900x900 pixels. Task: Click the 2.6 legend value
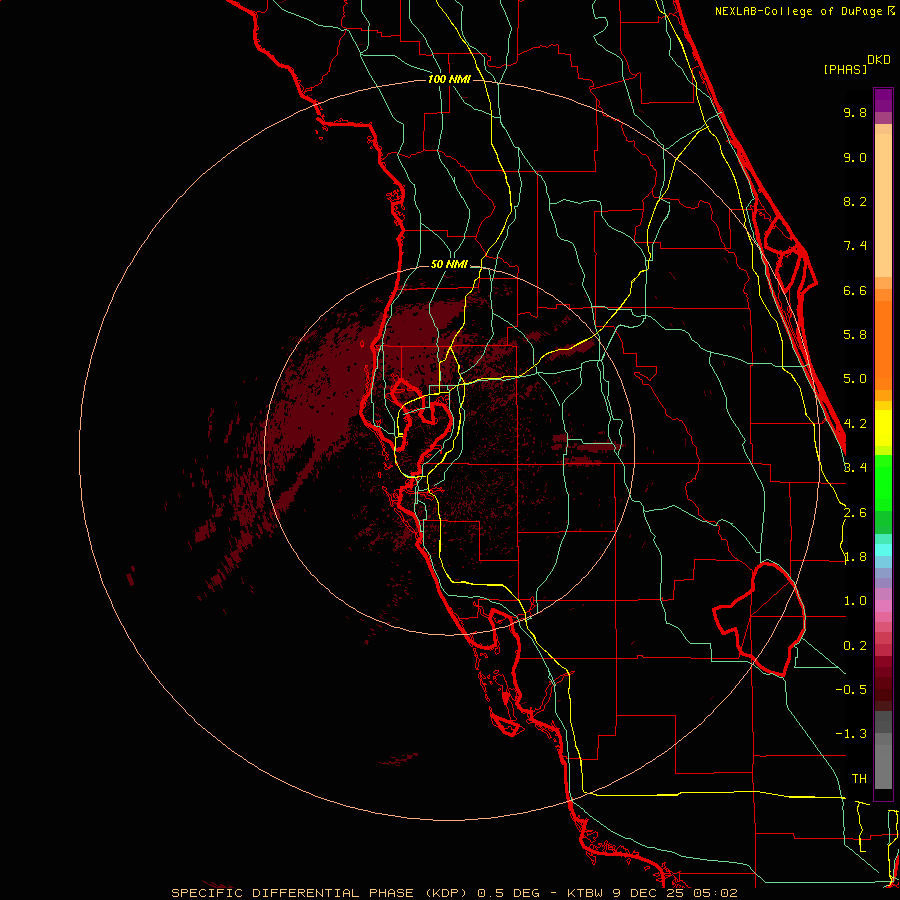(x=855, y=513)
